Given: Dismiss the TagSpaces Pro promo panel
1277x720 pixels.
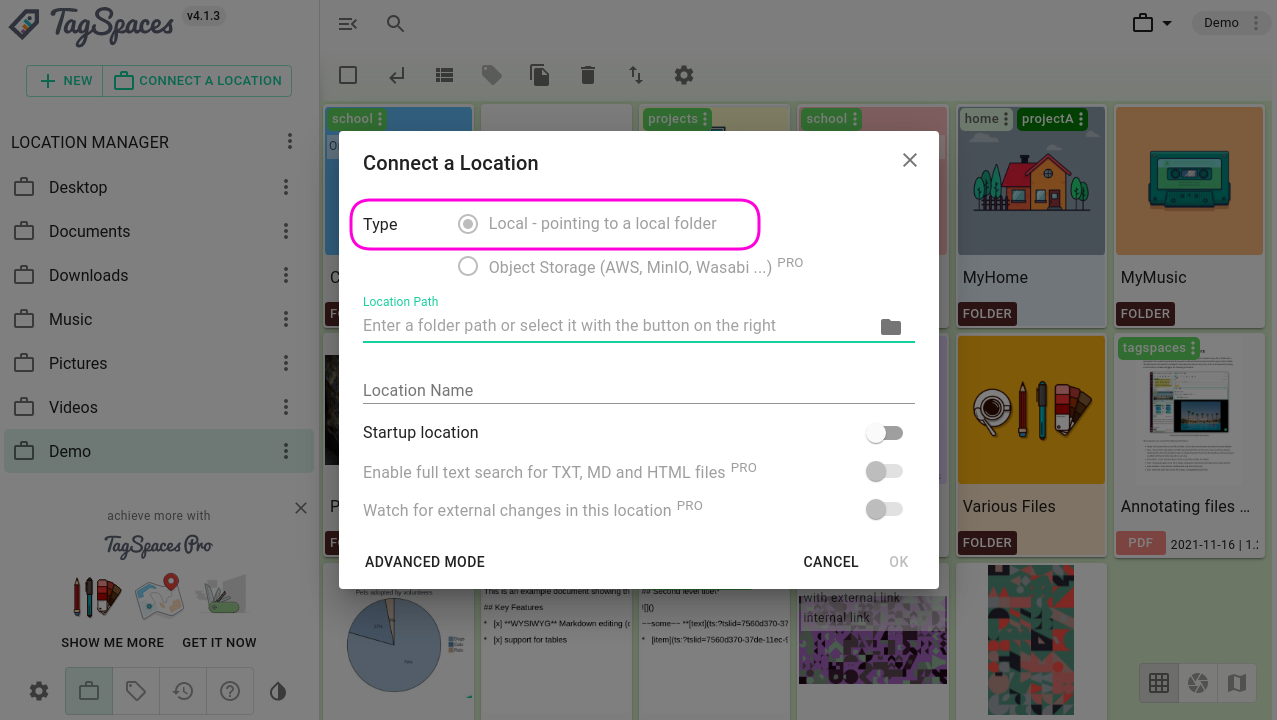Looking at the screenshot, I should point(301,508).
